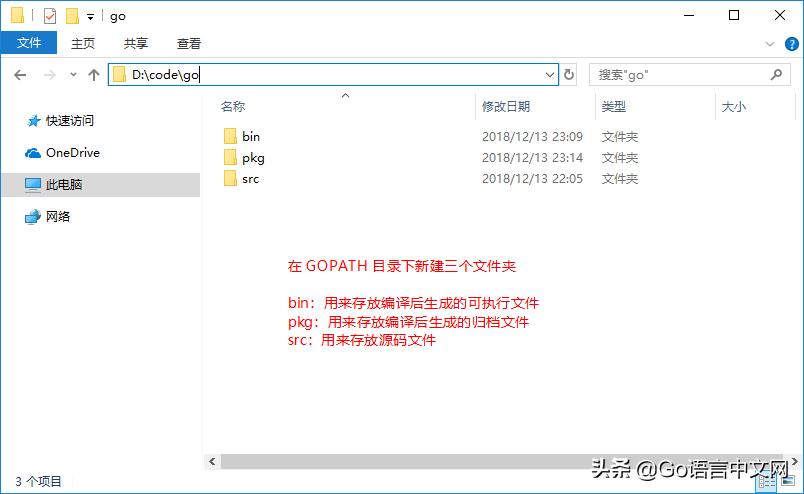Click the date 2018/12/13 23:14

pyautogui.click(x=532, y=157)
